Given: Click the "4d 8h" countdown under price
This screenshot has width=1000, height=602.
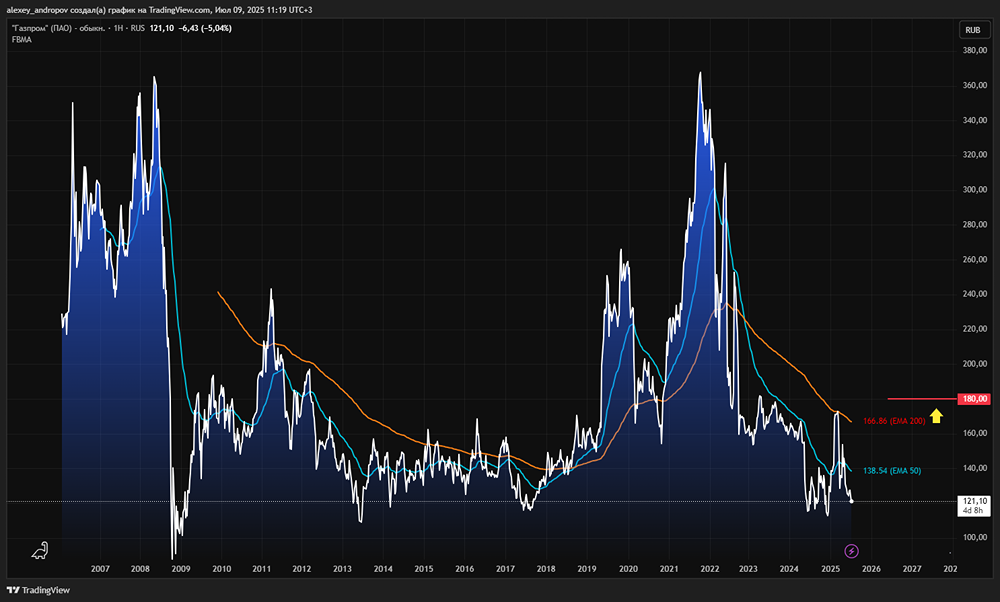Looking at the screenshot, I should click(x=973, y=510).
